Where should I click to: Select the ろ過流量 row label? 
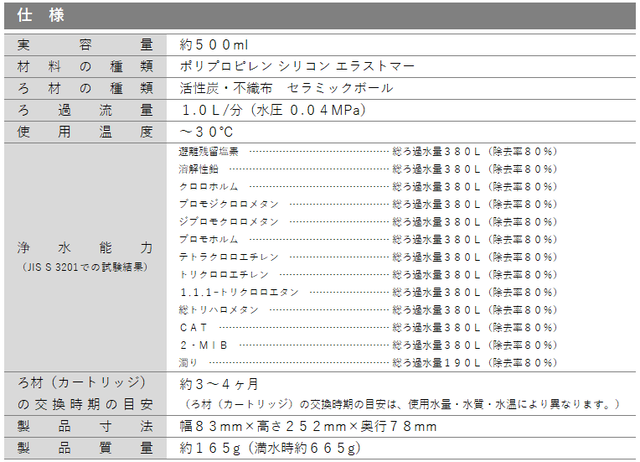coord(85,110)
